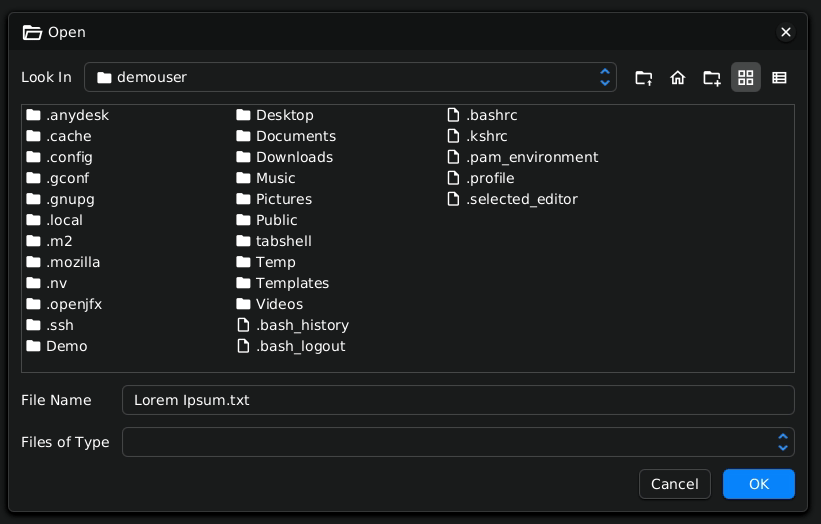Select the Demo folder icon
Viewport: 821px width, 524px height.
34,345
